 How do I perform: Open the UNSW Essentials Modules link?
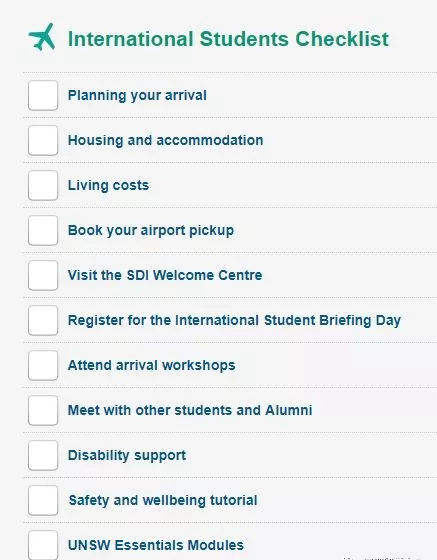pos(156,545)
